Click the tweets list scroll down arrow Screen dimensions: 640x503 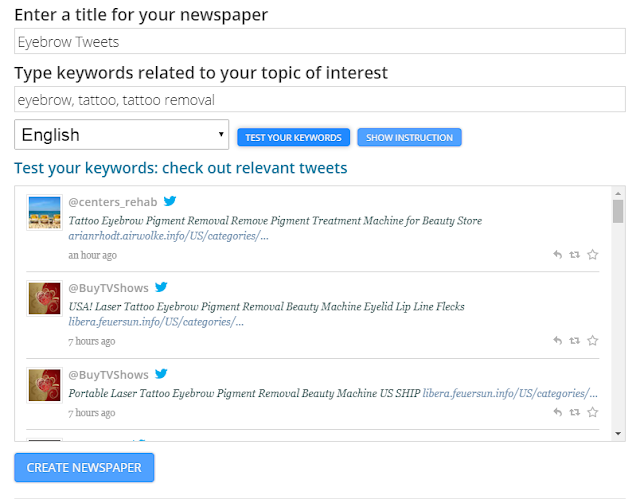618,434
